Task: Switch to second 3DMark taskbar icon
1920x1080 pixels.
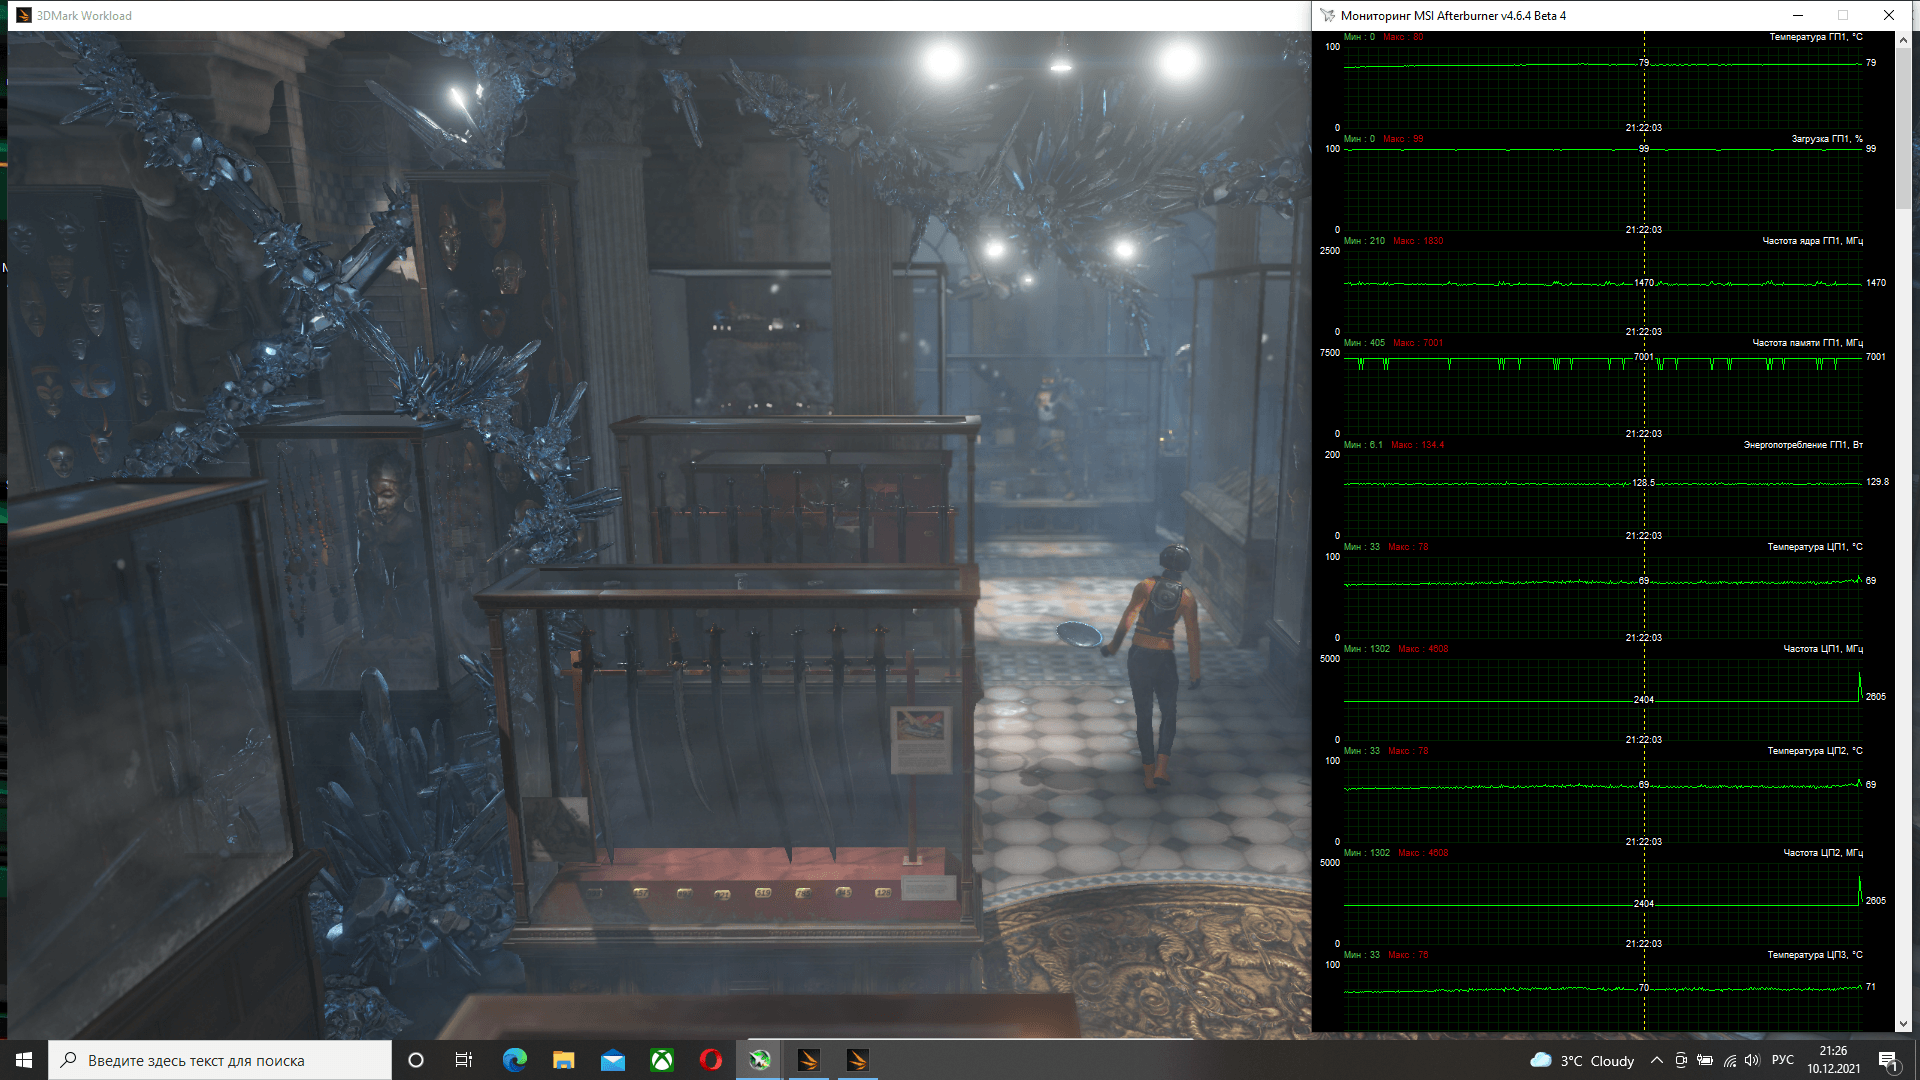Action: 858,1060
